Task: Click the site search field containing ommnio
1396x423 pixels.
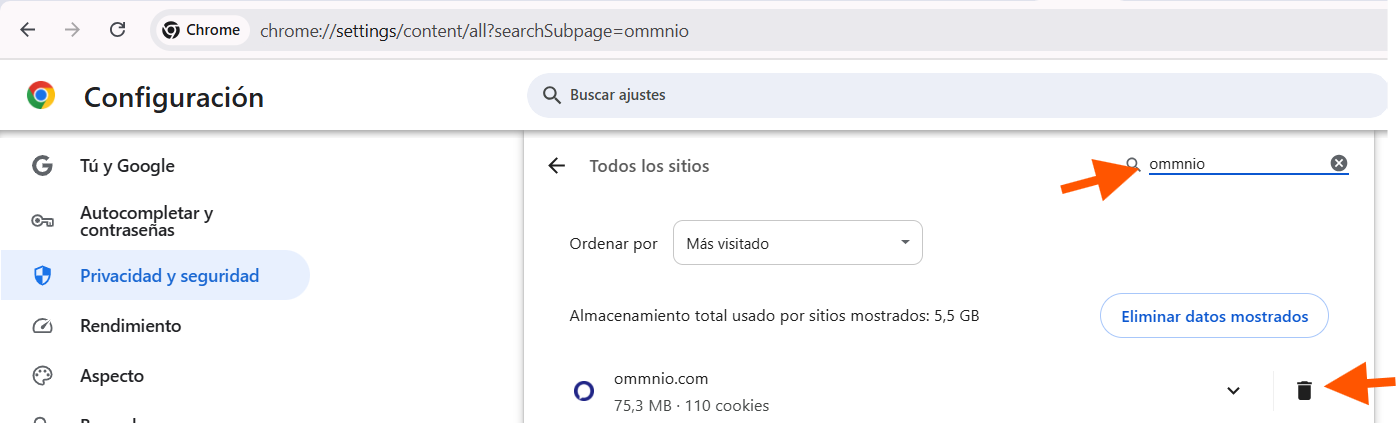Action: pos(1236,164)
